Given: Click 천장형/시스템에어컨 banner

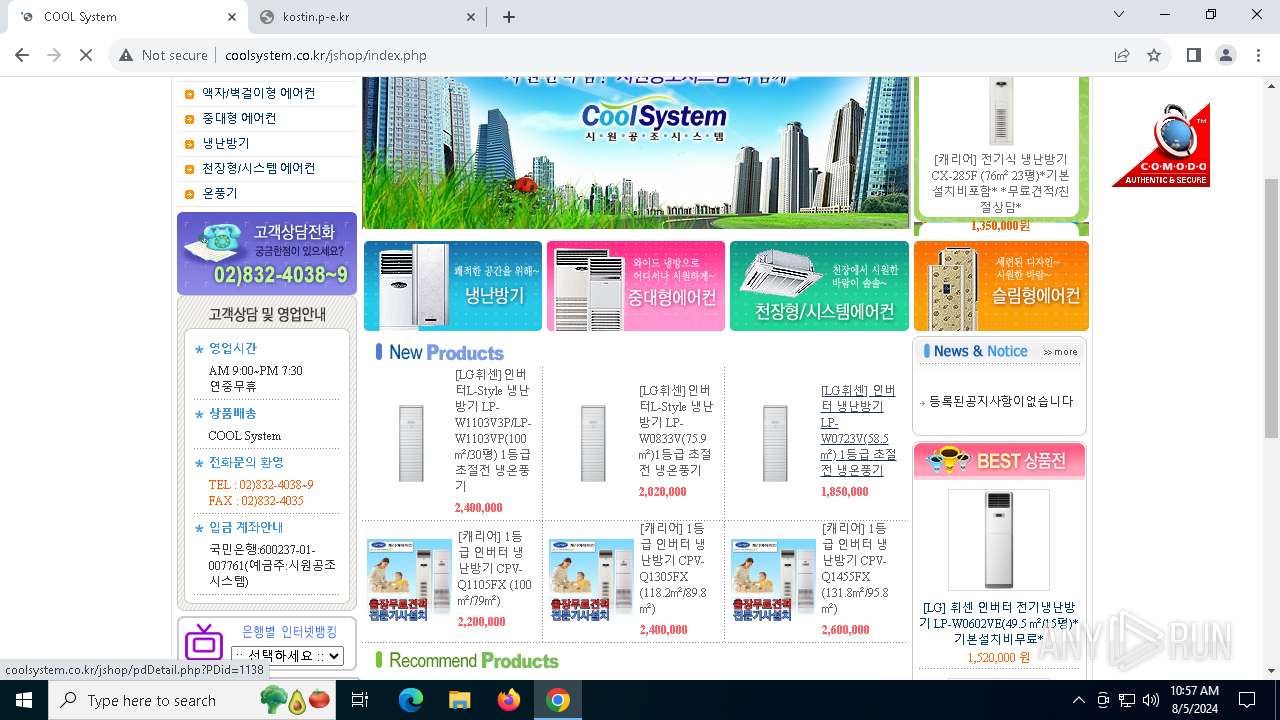Looking at the screenshot, I should pos(819,286).
